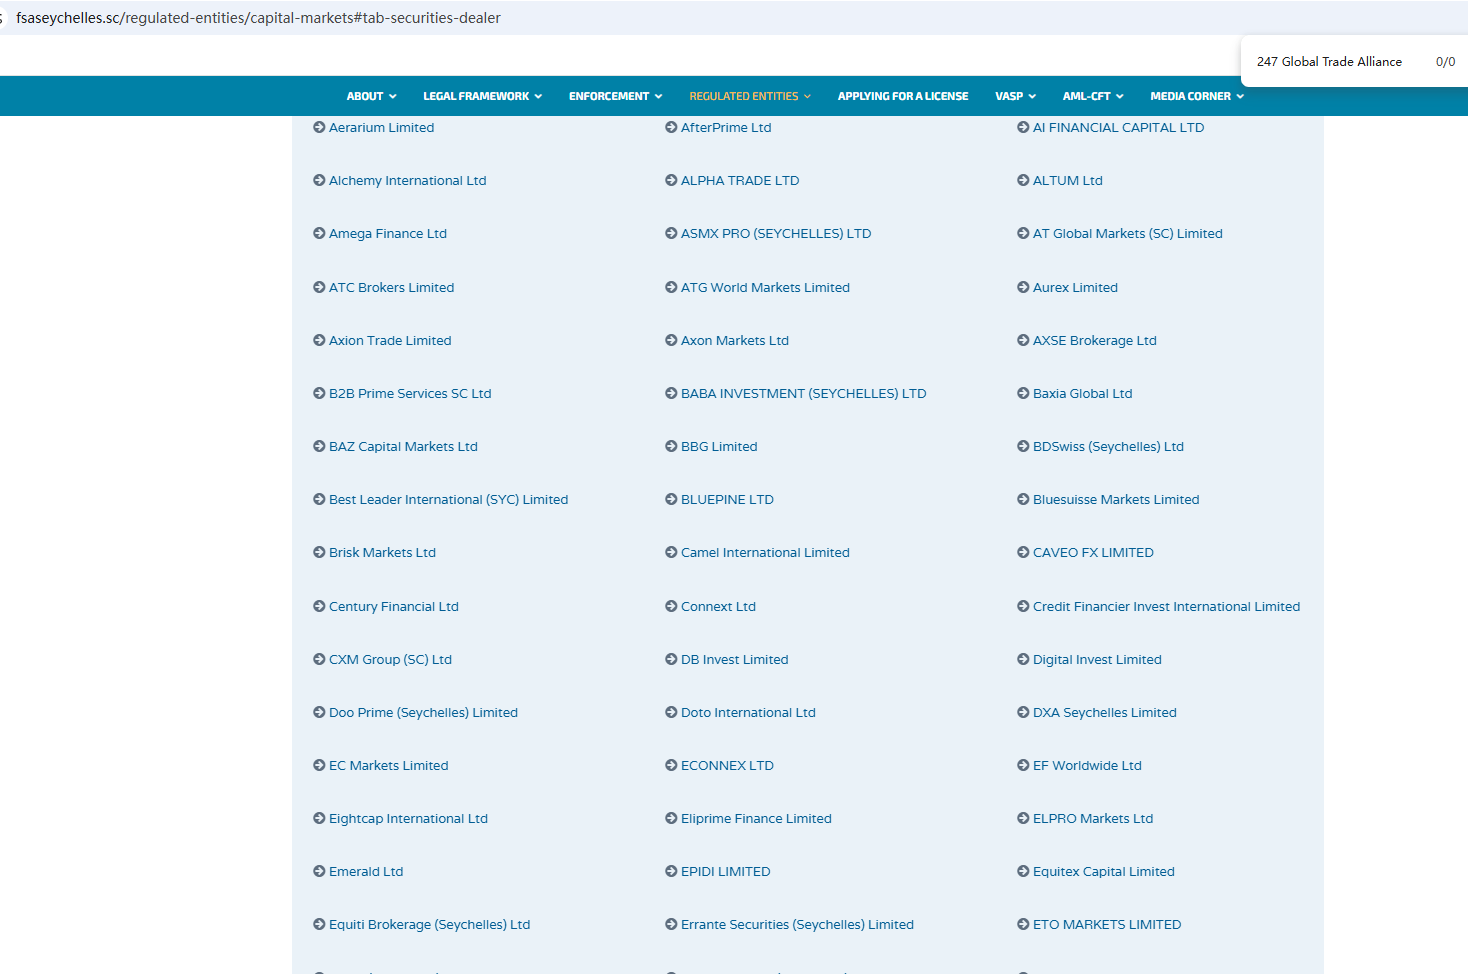Click the arrow icon beside CAVEO FX LIMITED
Screen dimensions: 1468x974
(x=1023, y=552)
